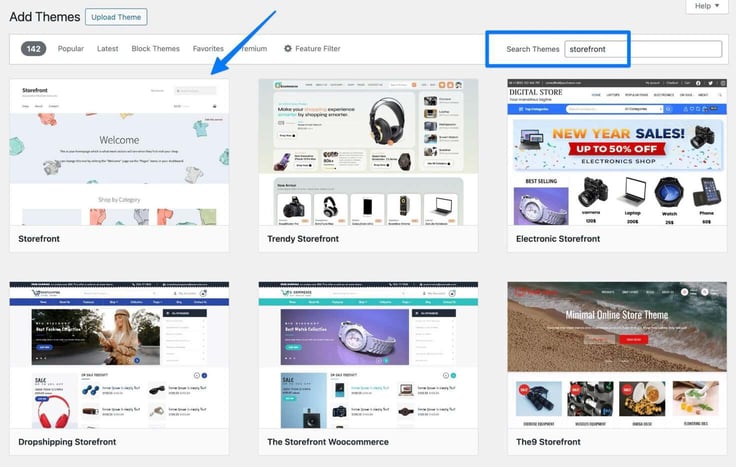
Task: Focus the Search Themes input field
Action: pos(643,49)
